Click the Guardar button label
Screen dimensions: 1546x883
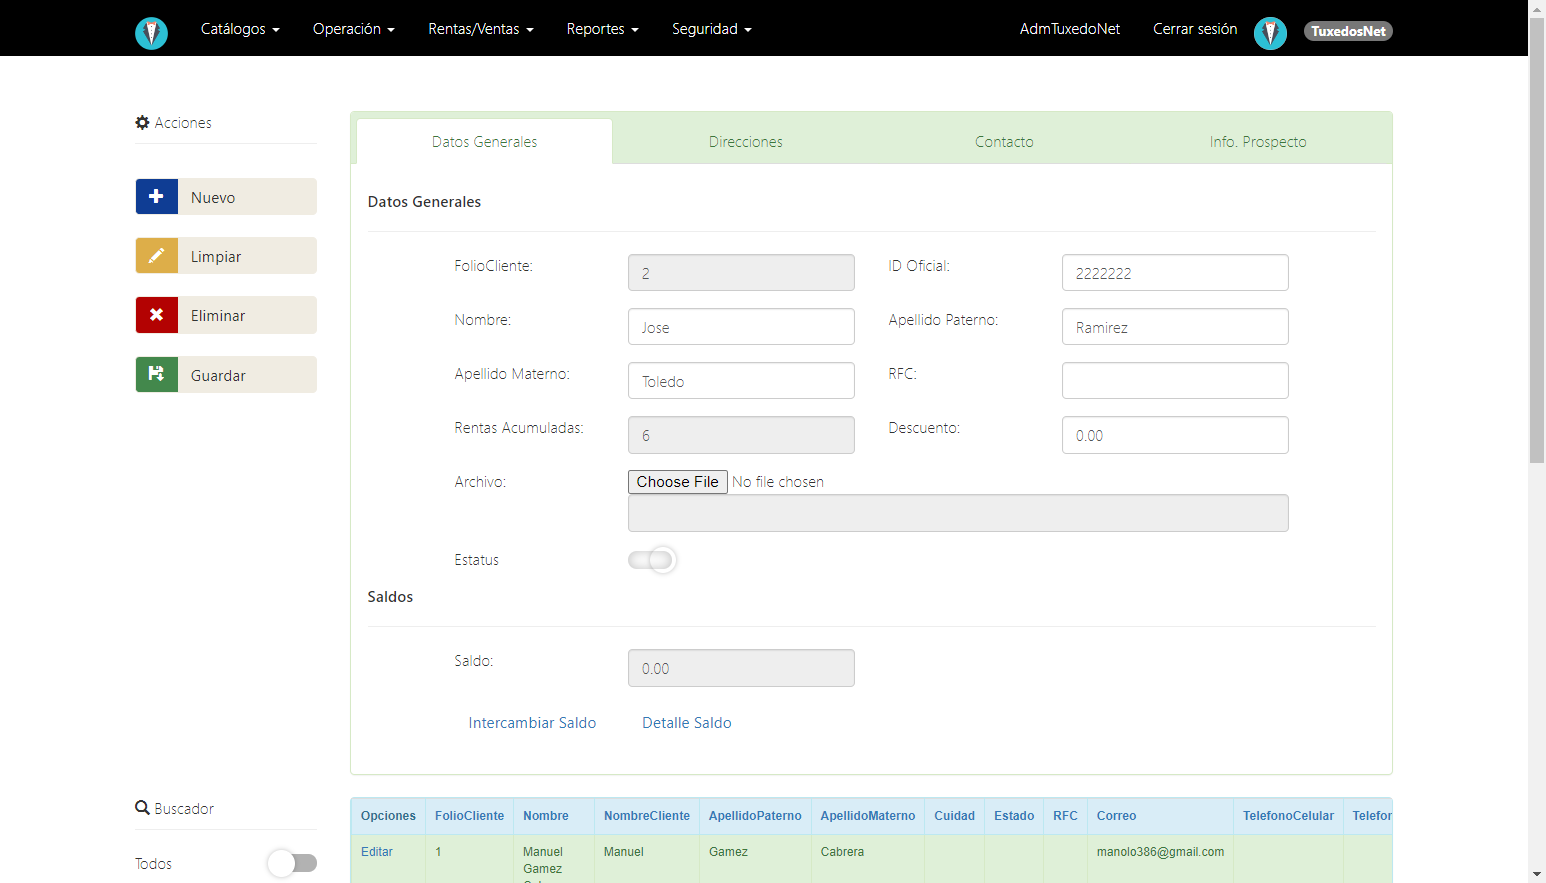pos(218,376)
